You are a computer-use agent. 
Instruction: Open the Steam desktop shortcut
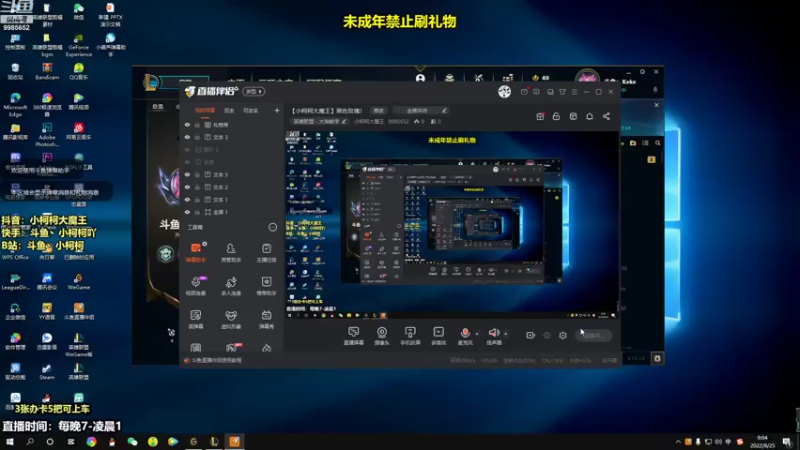(46, 371)
